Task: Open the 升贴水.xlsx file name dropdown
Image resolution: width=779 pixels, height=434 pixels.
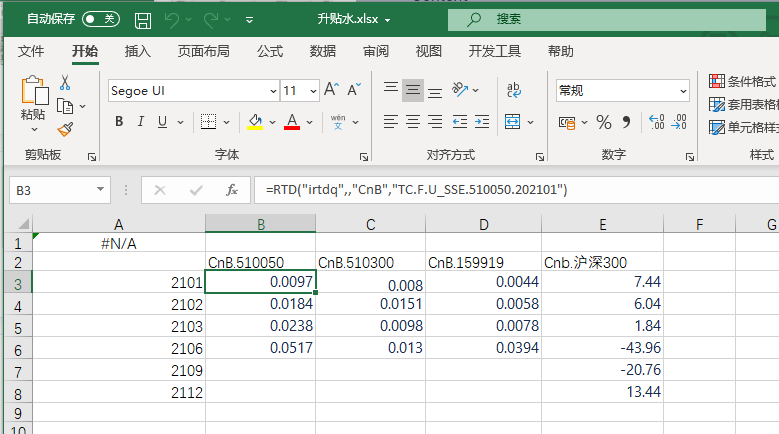Action: 387,20
